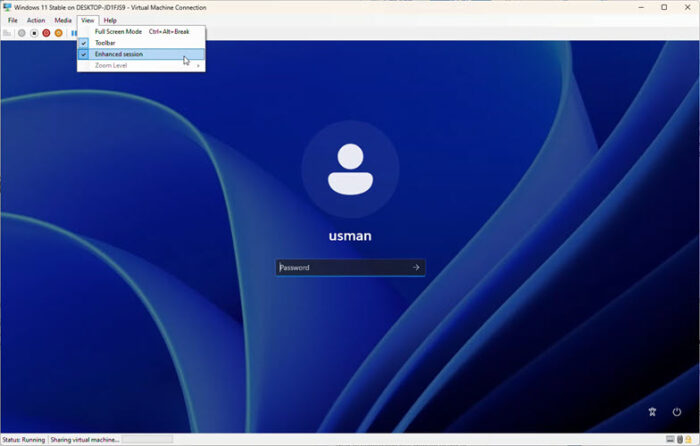The image size is (700, 446).
Task: Submit password with the arrow button
Action: [416, 267]
